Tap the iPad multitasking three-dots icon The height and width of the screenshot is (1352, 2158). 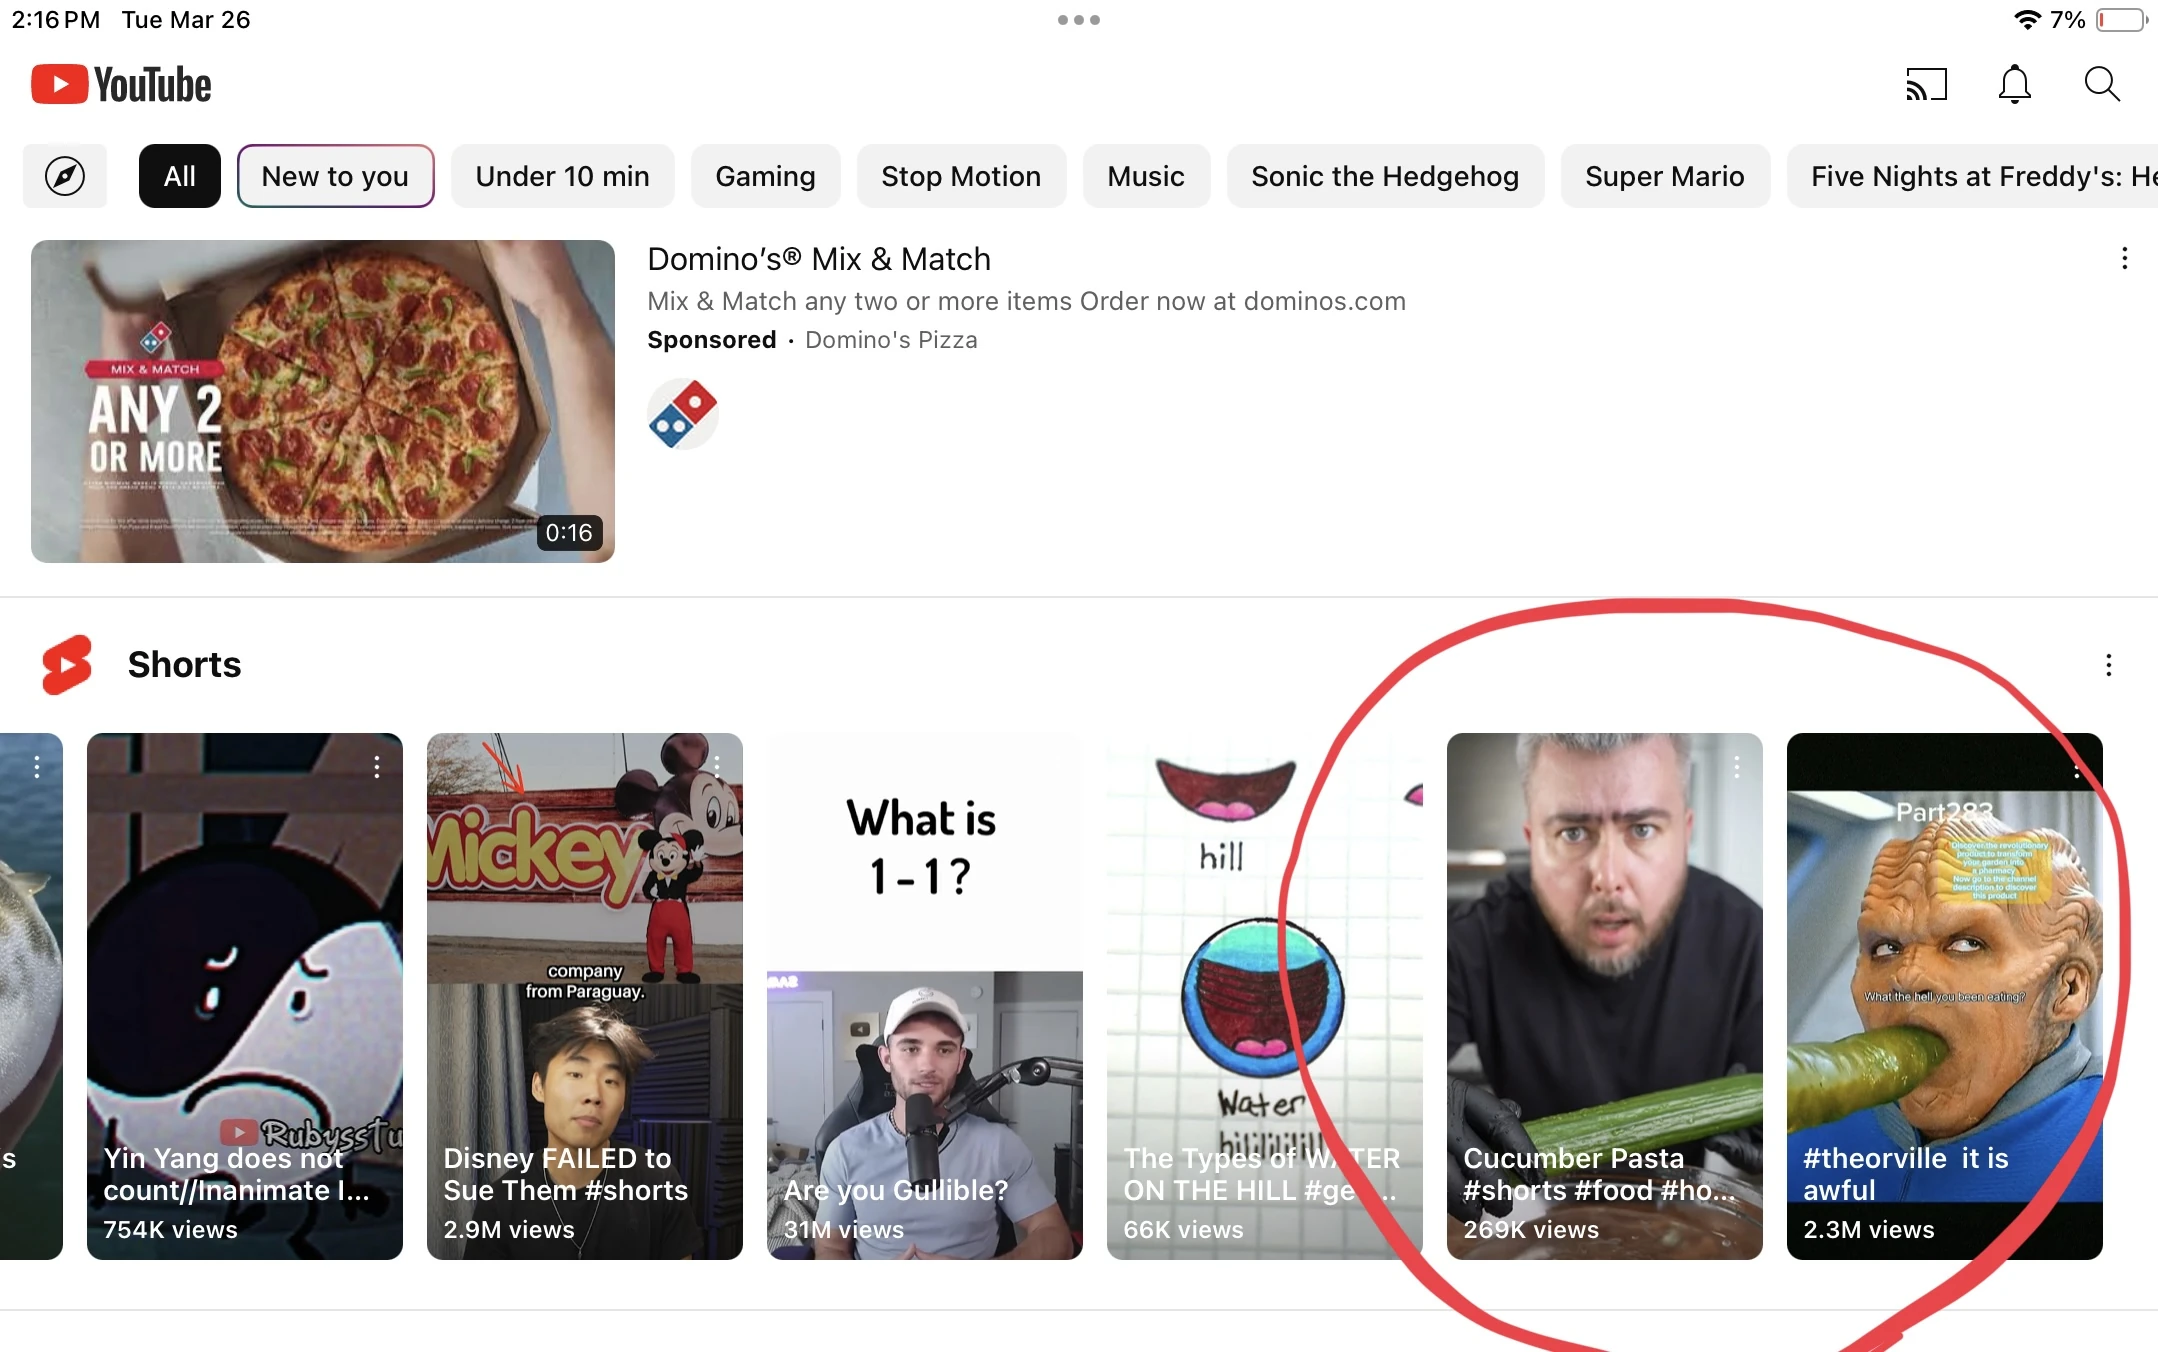(1078, 20)
